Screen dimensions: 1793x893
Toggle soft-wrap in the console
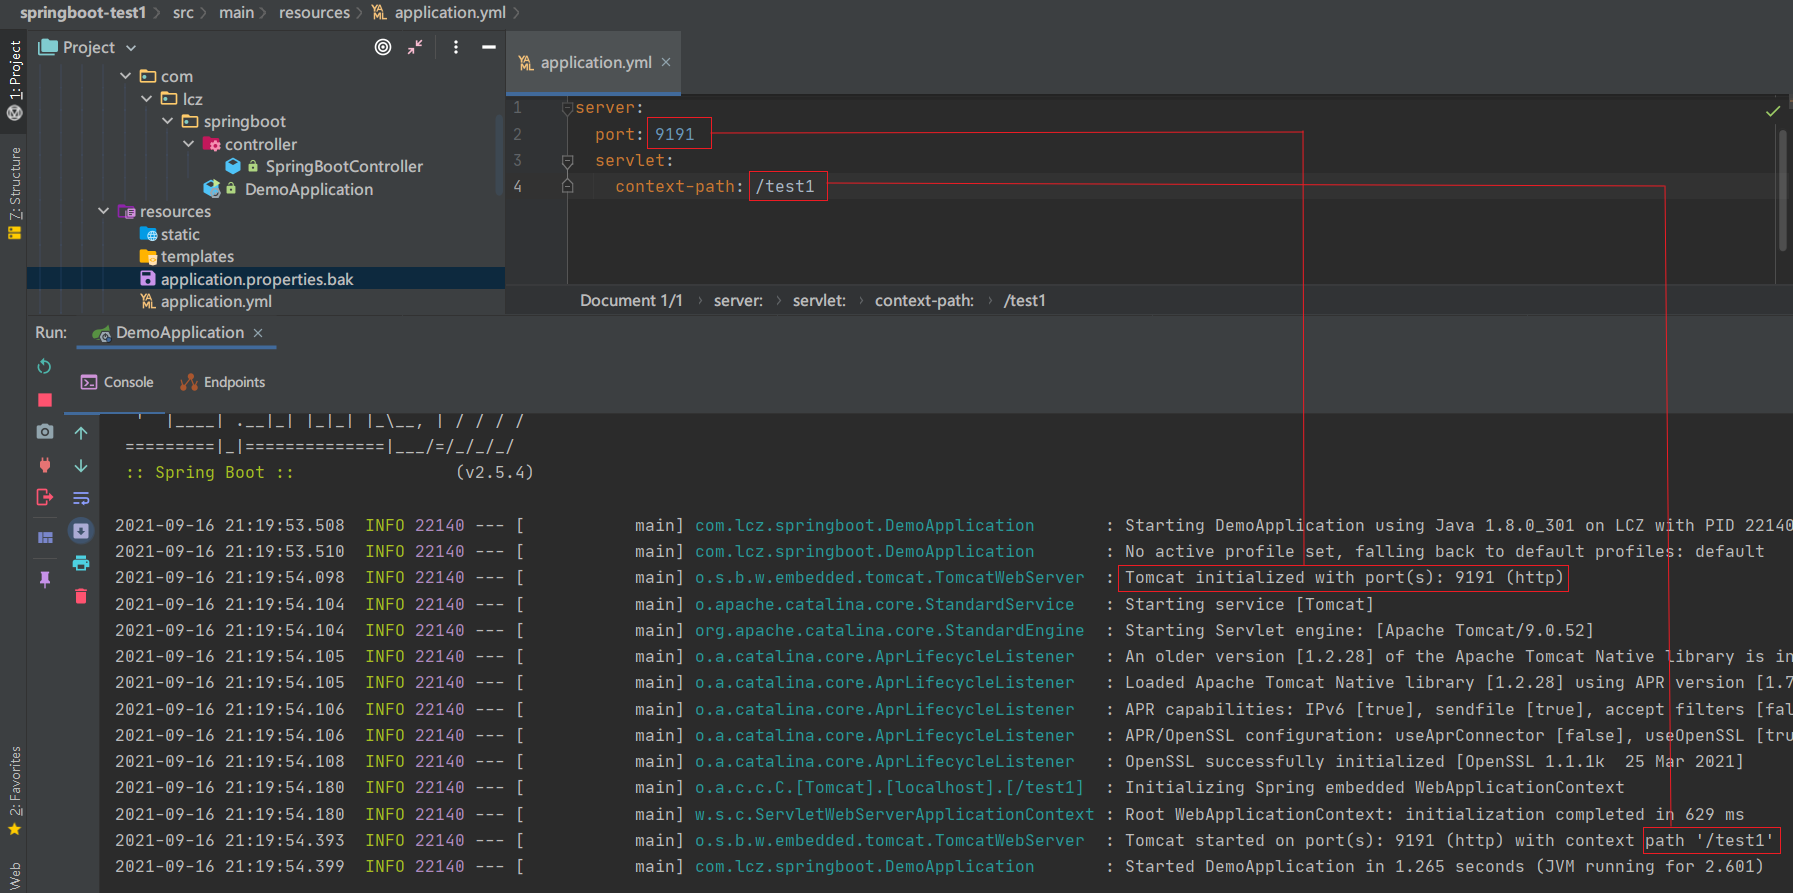[x=81, y=498]
